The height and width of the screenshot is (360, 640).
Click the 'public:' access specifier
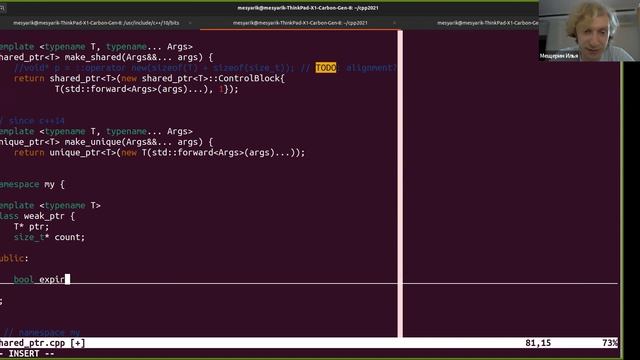[14, 258]
